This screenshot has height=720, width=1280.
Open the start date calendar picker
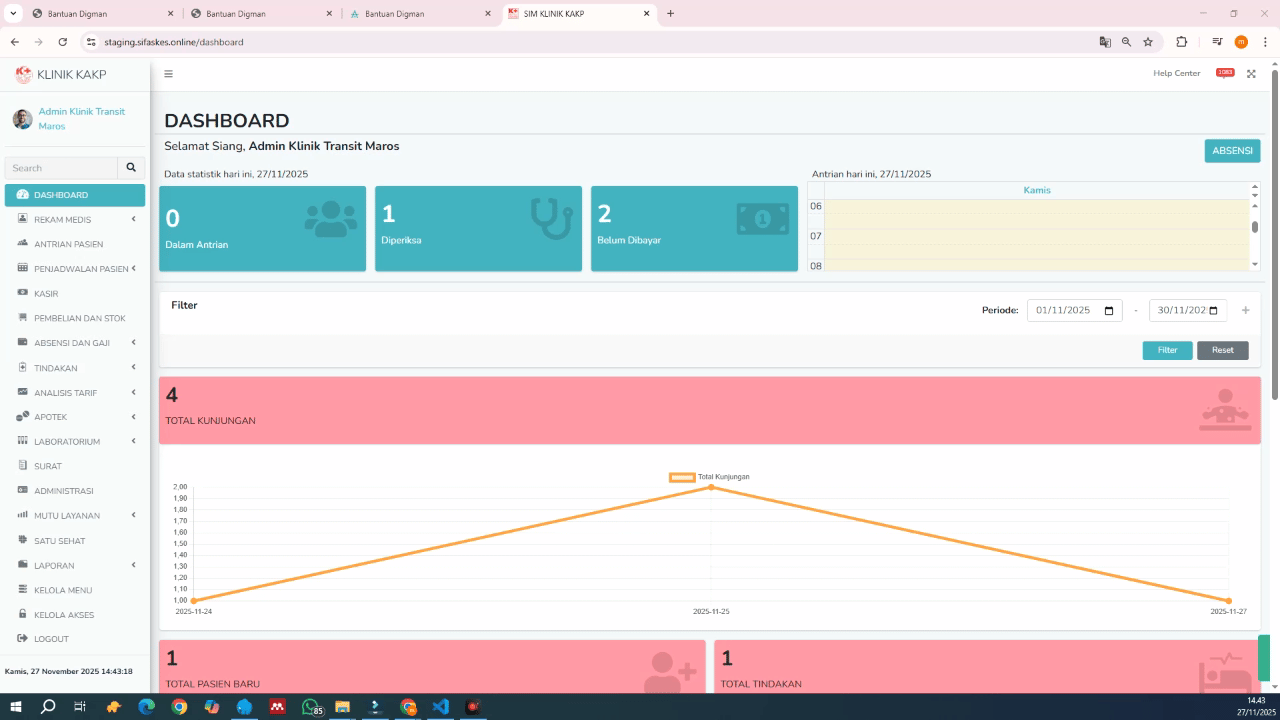click(x=1108, y=311)
